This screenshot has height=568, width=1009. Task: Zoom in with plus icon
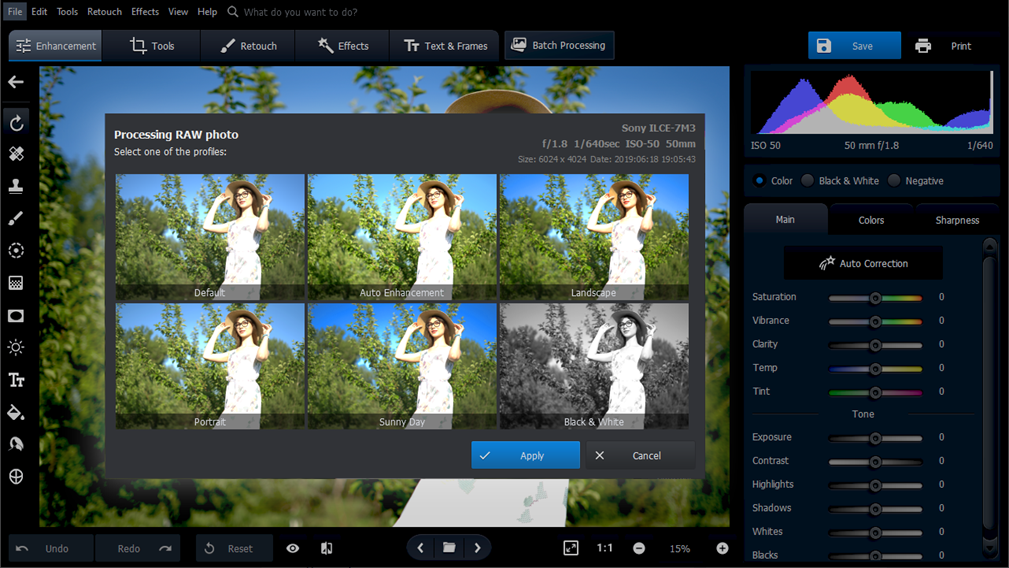pos(723,548)
